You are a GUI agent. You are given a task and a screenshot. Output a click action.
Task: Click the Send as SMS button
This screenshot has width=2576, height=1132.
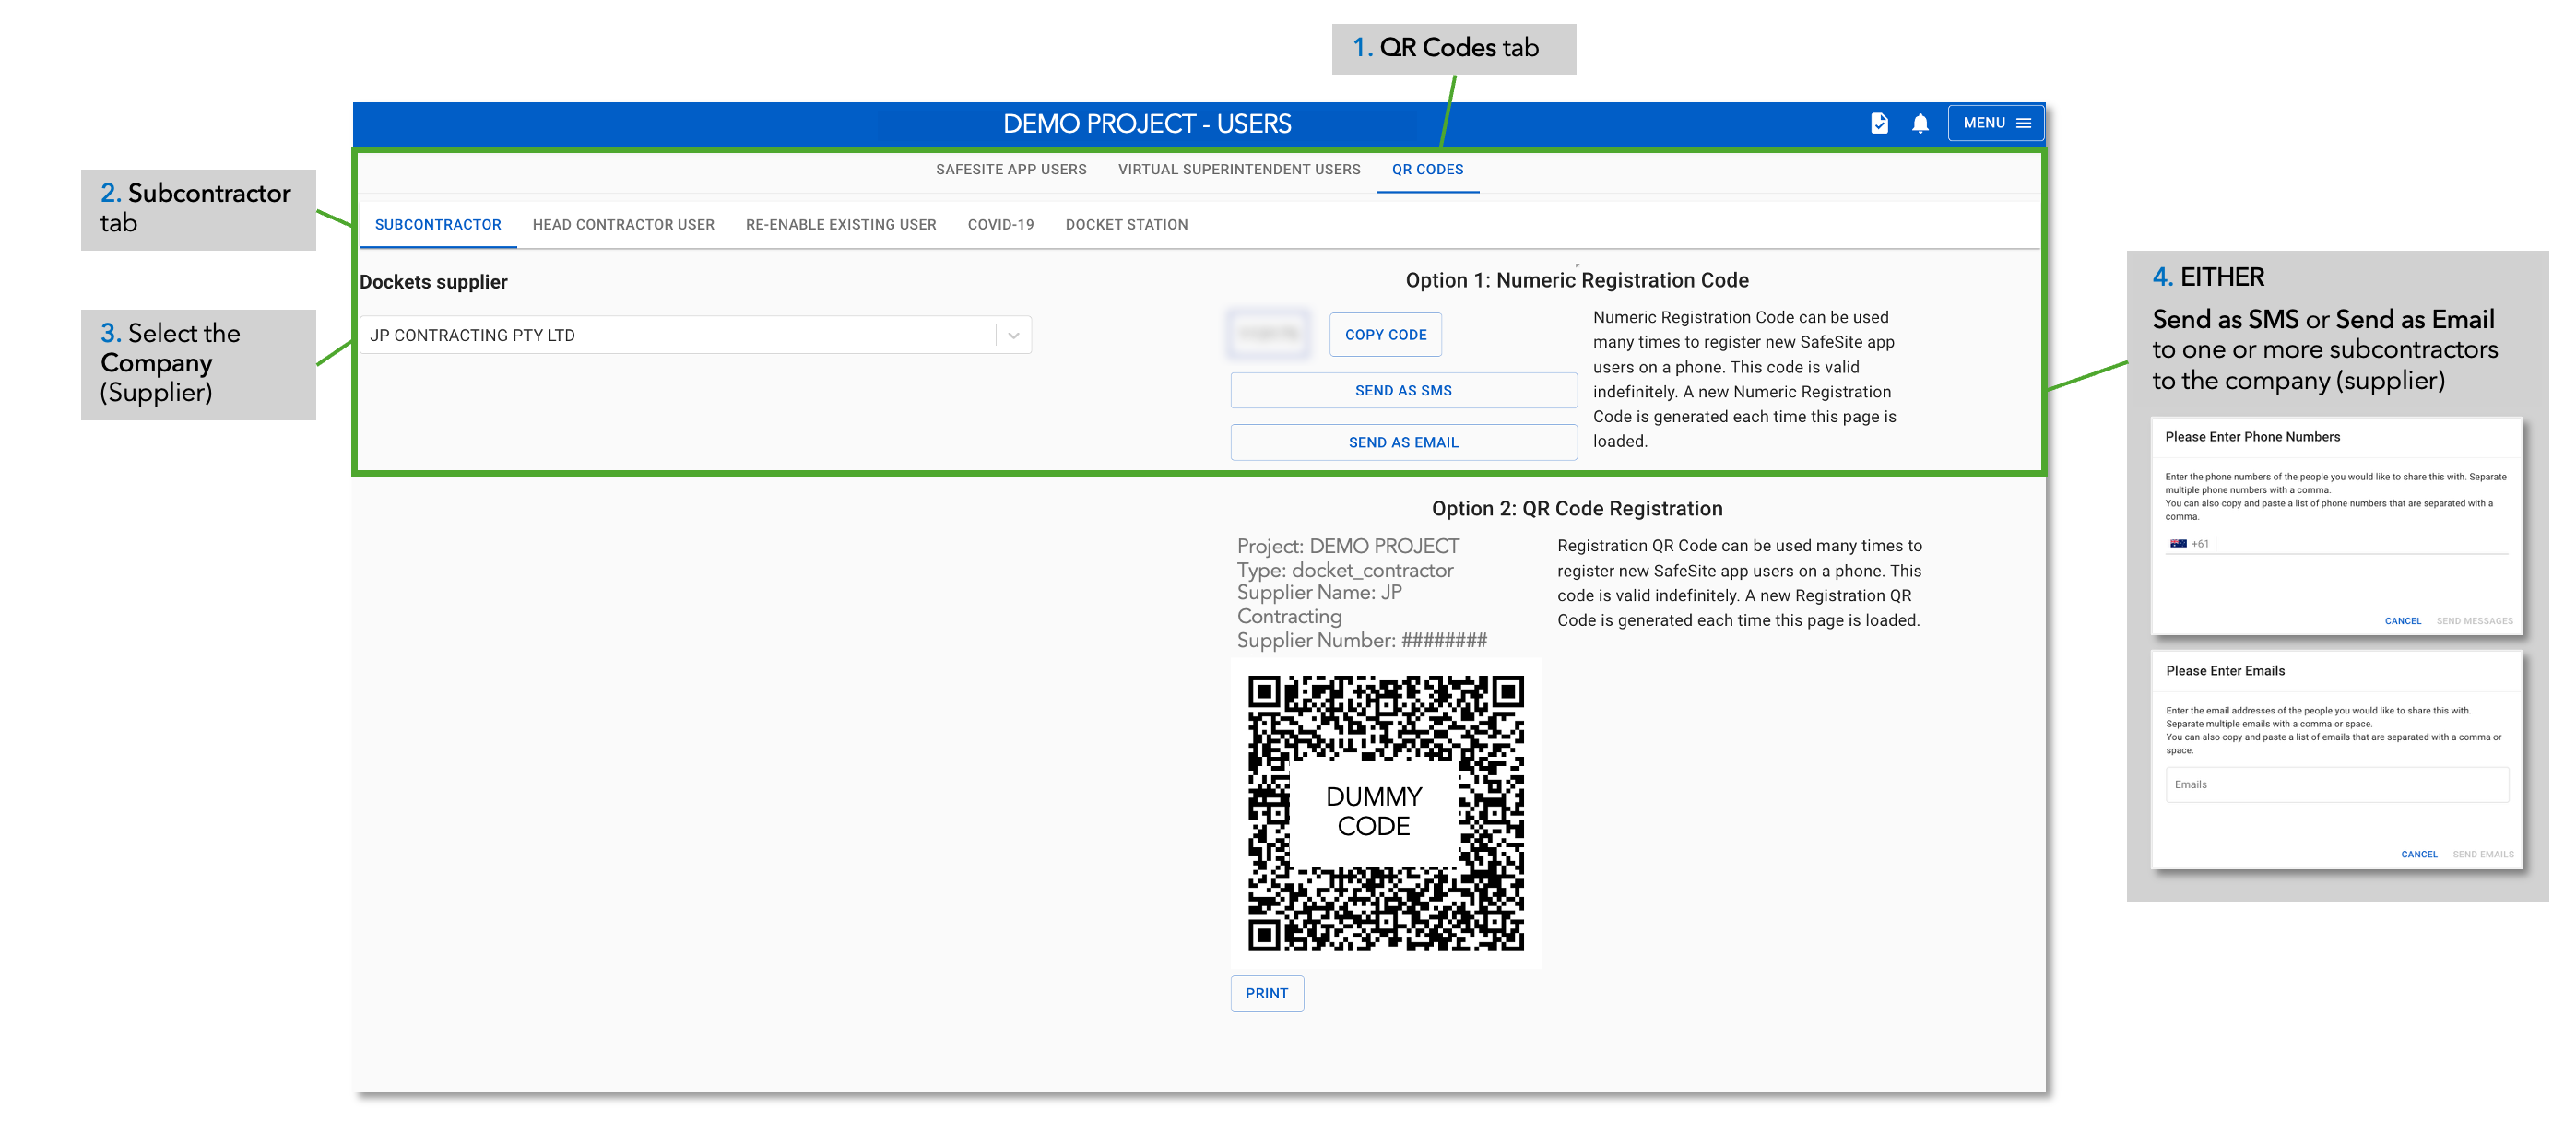[1403, 391]
